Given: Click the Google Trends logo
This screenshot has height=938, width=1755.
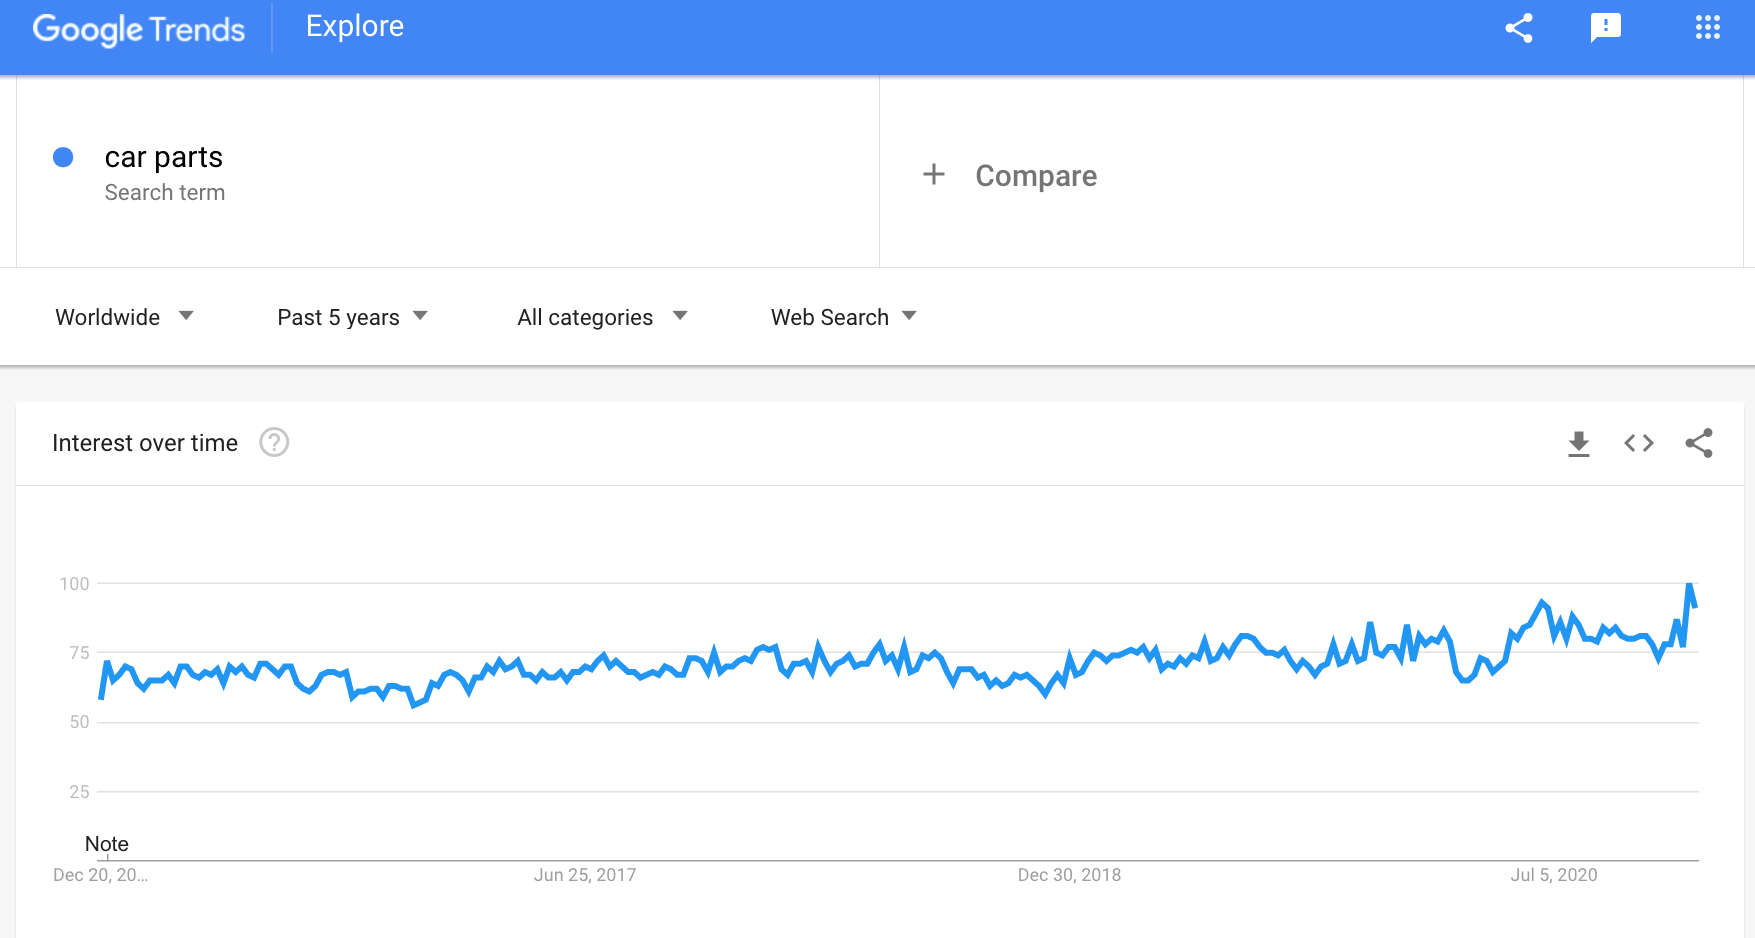Looking at the screenshot, I should [139, 29].
